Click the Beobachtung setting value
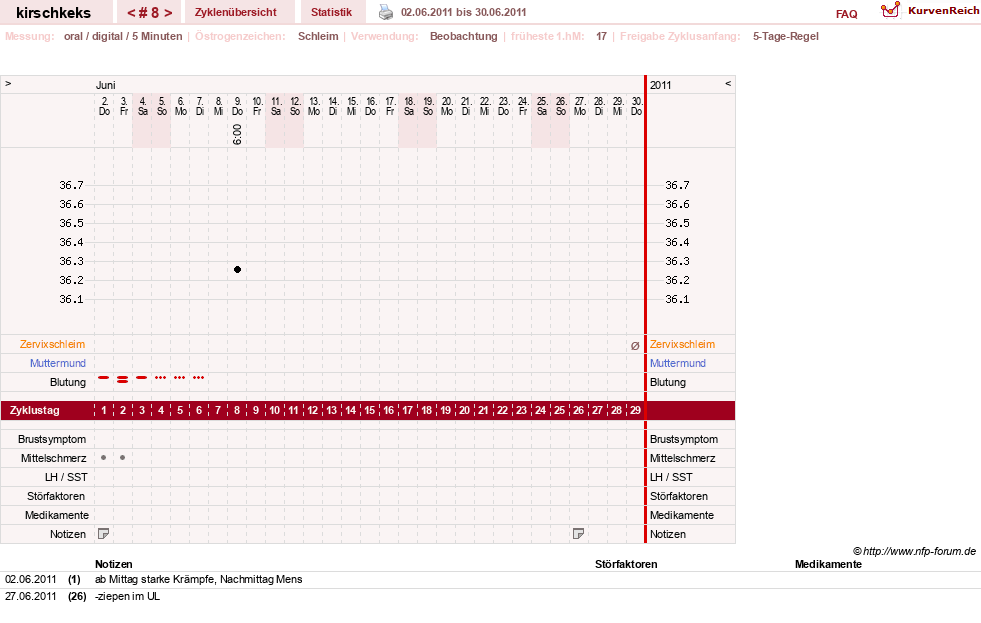The height and width of the screenshot is (623, 981). [464, 36]
